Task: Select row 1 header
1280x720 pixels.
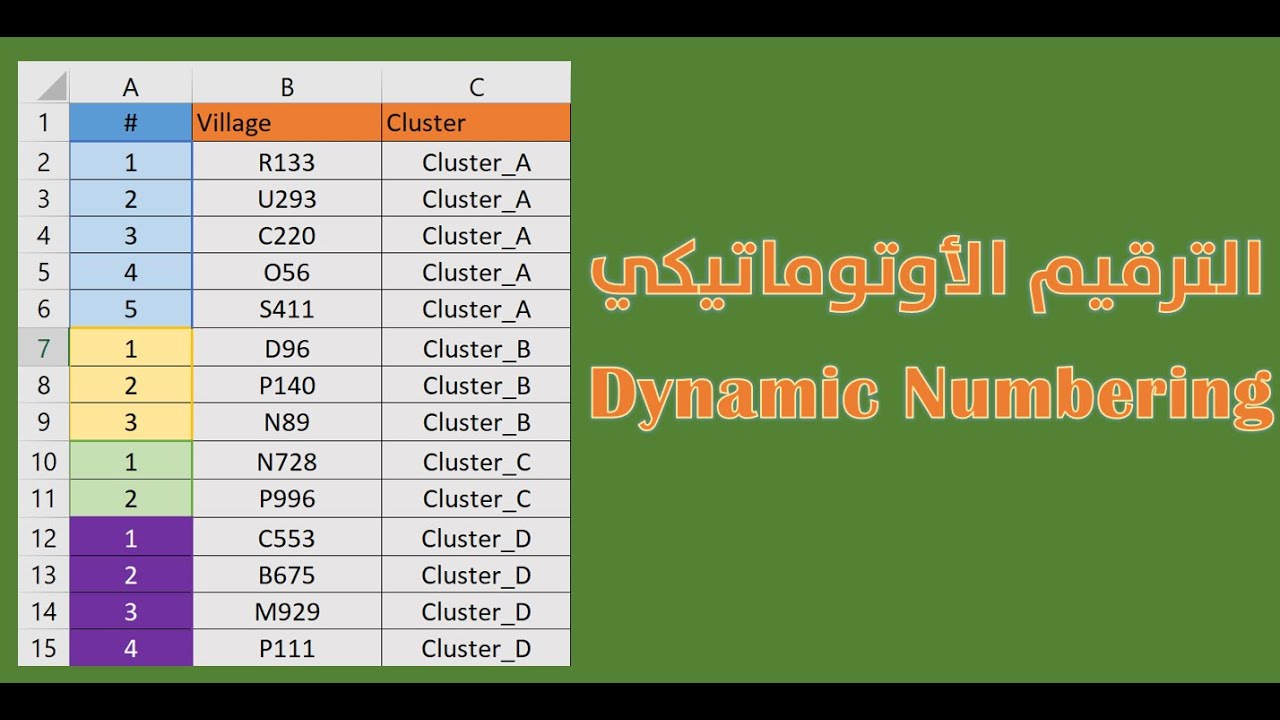Action: click(44, 123)
